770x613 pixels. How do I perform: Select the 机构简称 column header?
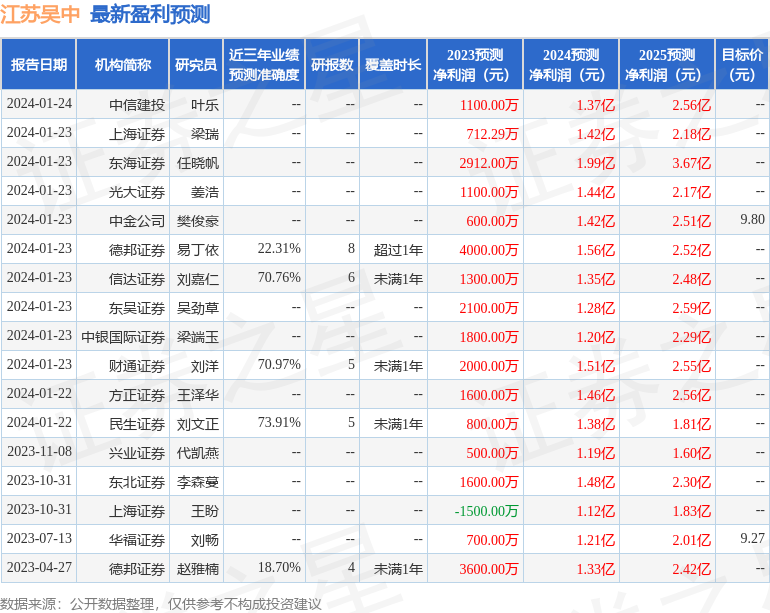pos(123,65)
